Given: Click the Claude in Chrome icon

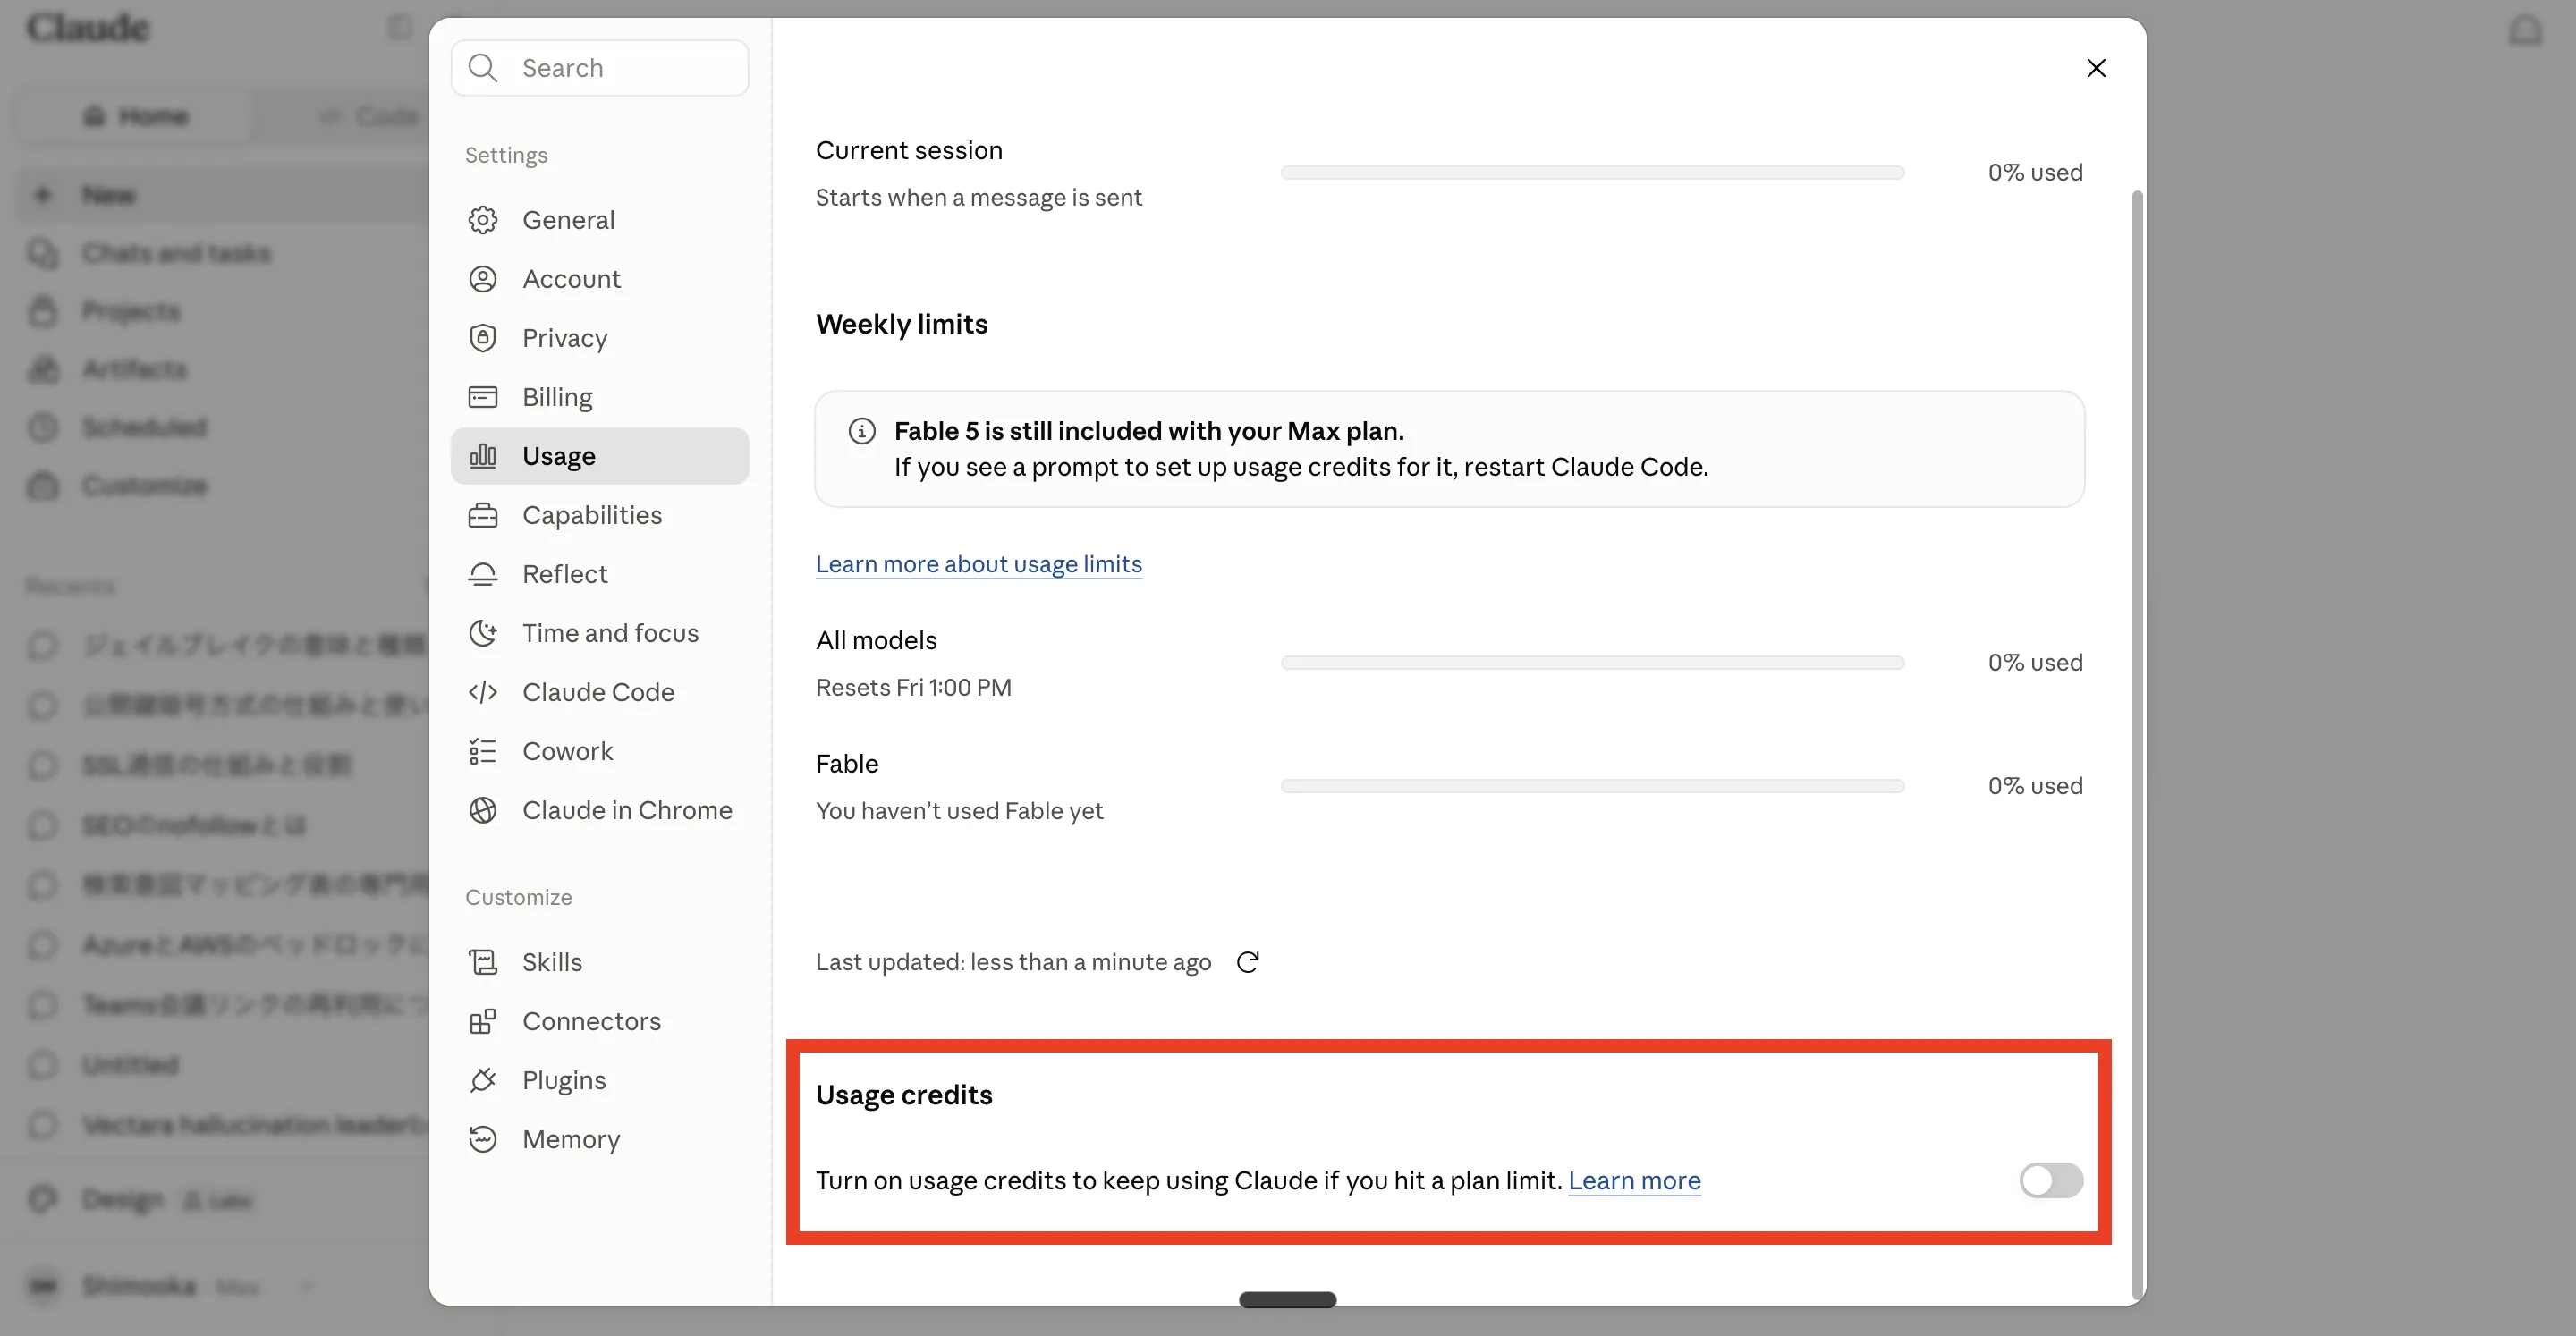Looking at the screenshot, I should click(483, 810).
